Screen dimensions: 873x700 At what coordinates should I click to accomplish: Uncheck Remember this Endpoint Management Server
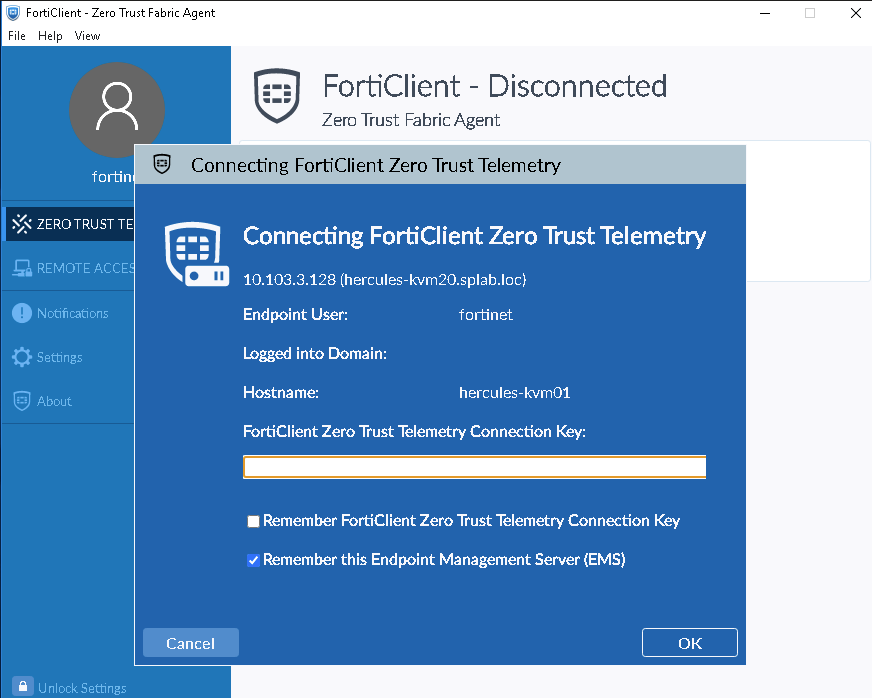[x=254, y=560]
